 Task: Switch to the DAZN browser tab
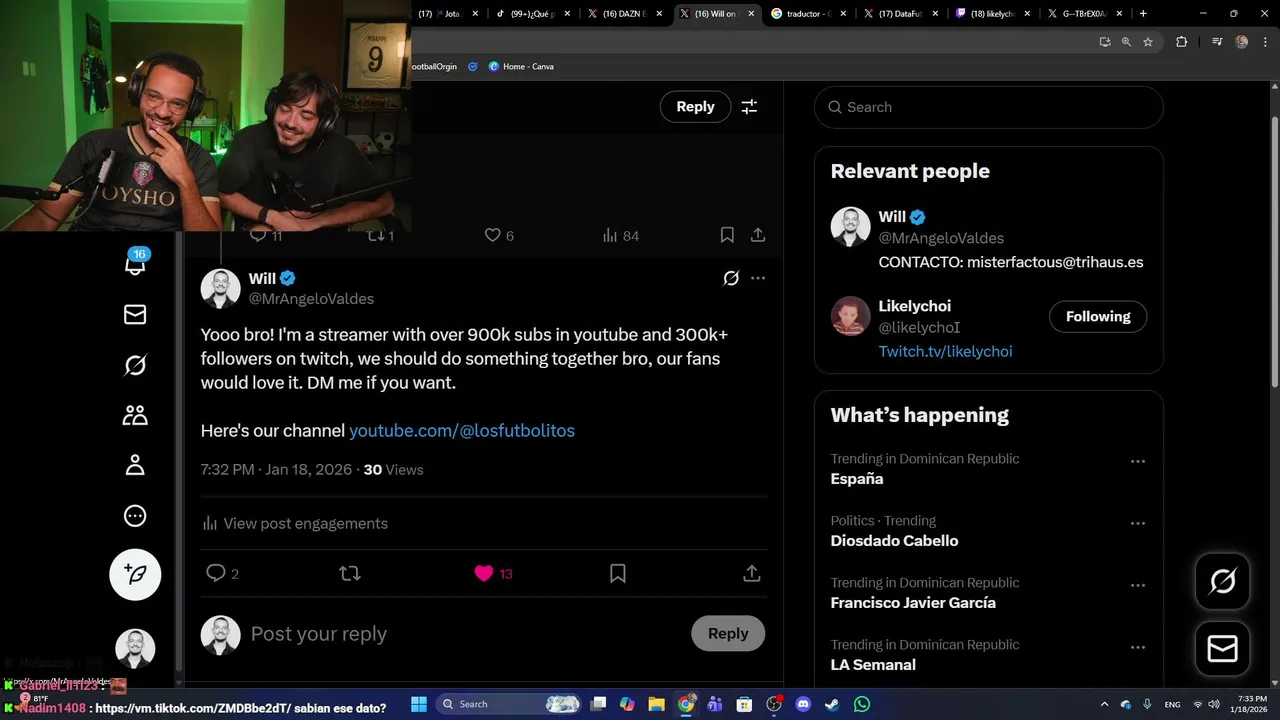(x=624, y=14)
